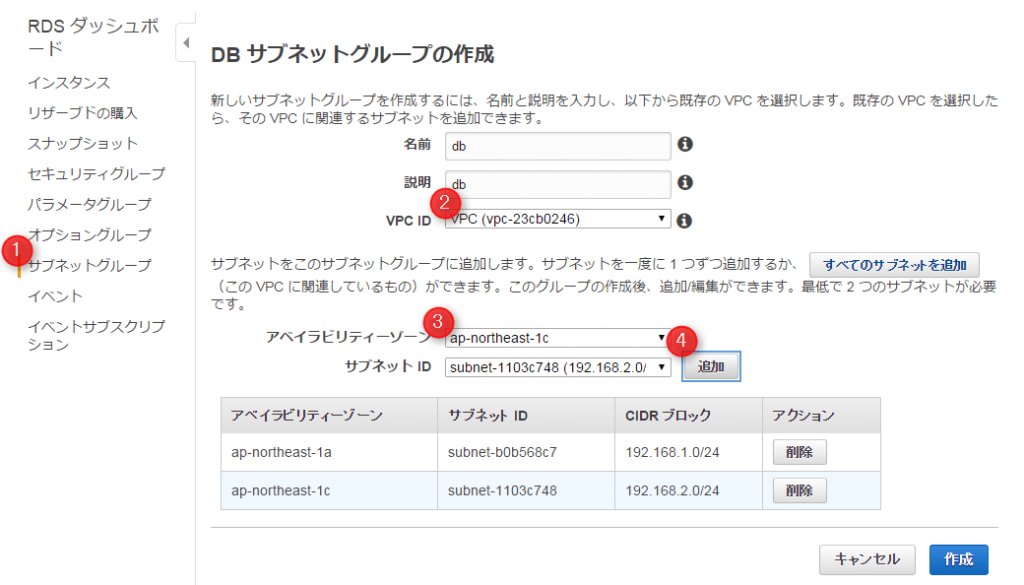Image resolution: width=1024 pixels, height=585 pixels.
Task: Click the info icon beside VPC ID dropdown
Action: click(686, 220)
